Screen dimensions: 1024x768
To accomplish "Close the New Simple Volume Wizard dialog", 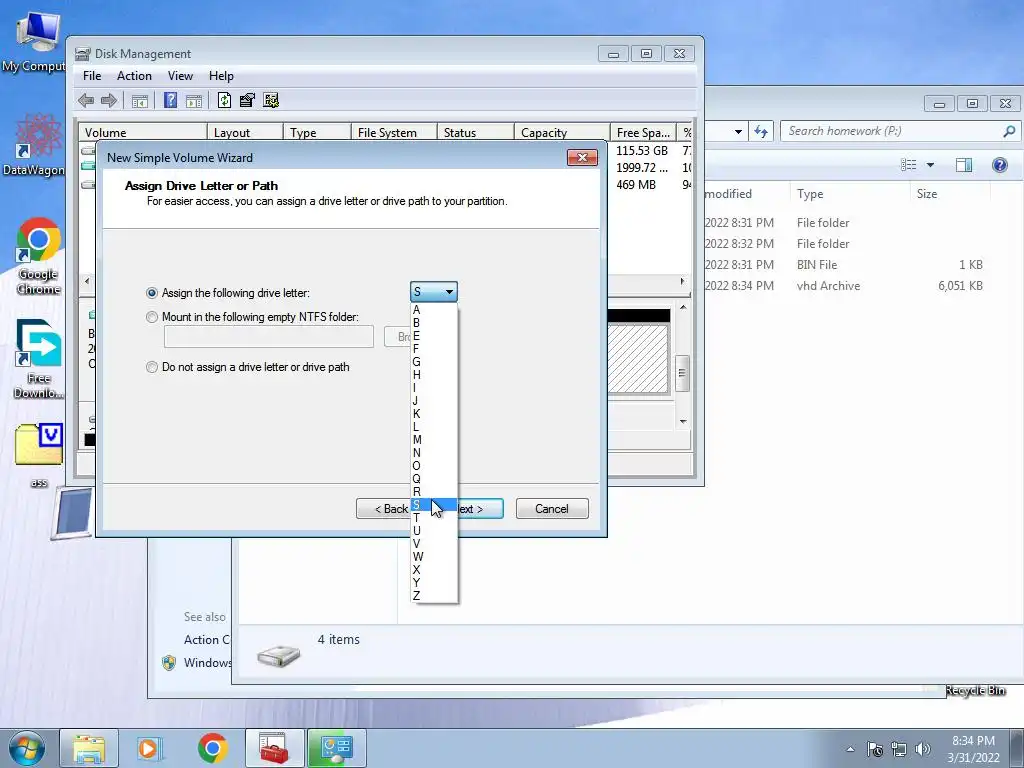I will (582, 157).
